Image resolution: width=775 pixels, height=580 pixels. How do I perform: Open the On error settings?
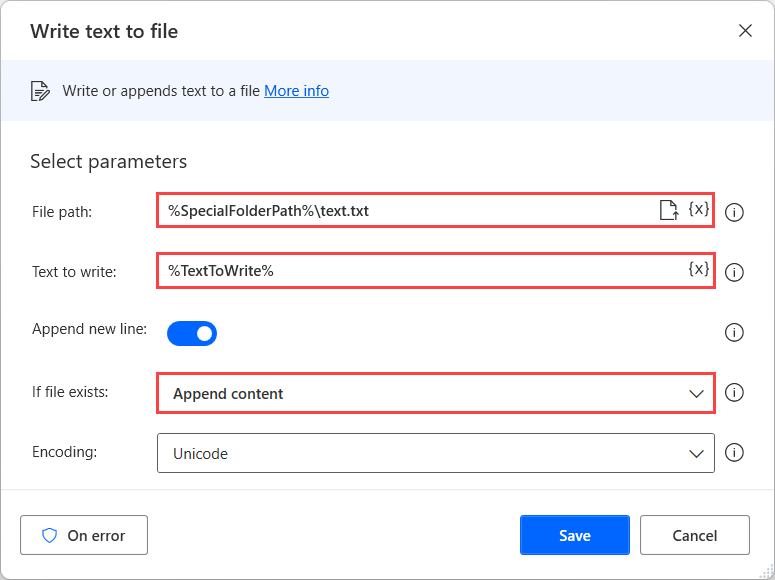84,535
